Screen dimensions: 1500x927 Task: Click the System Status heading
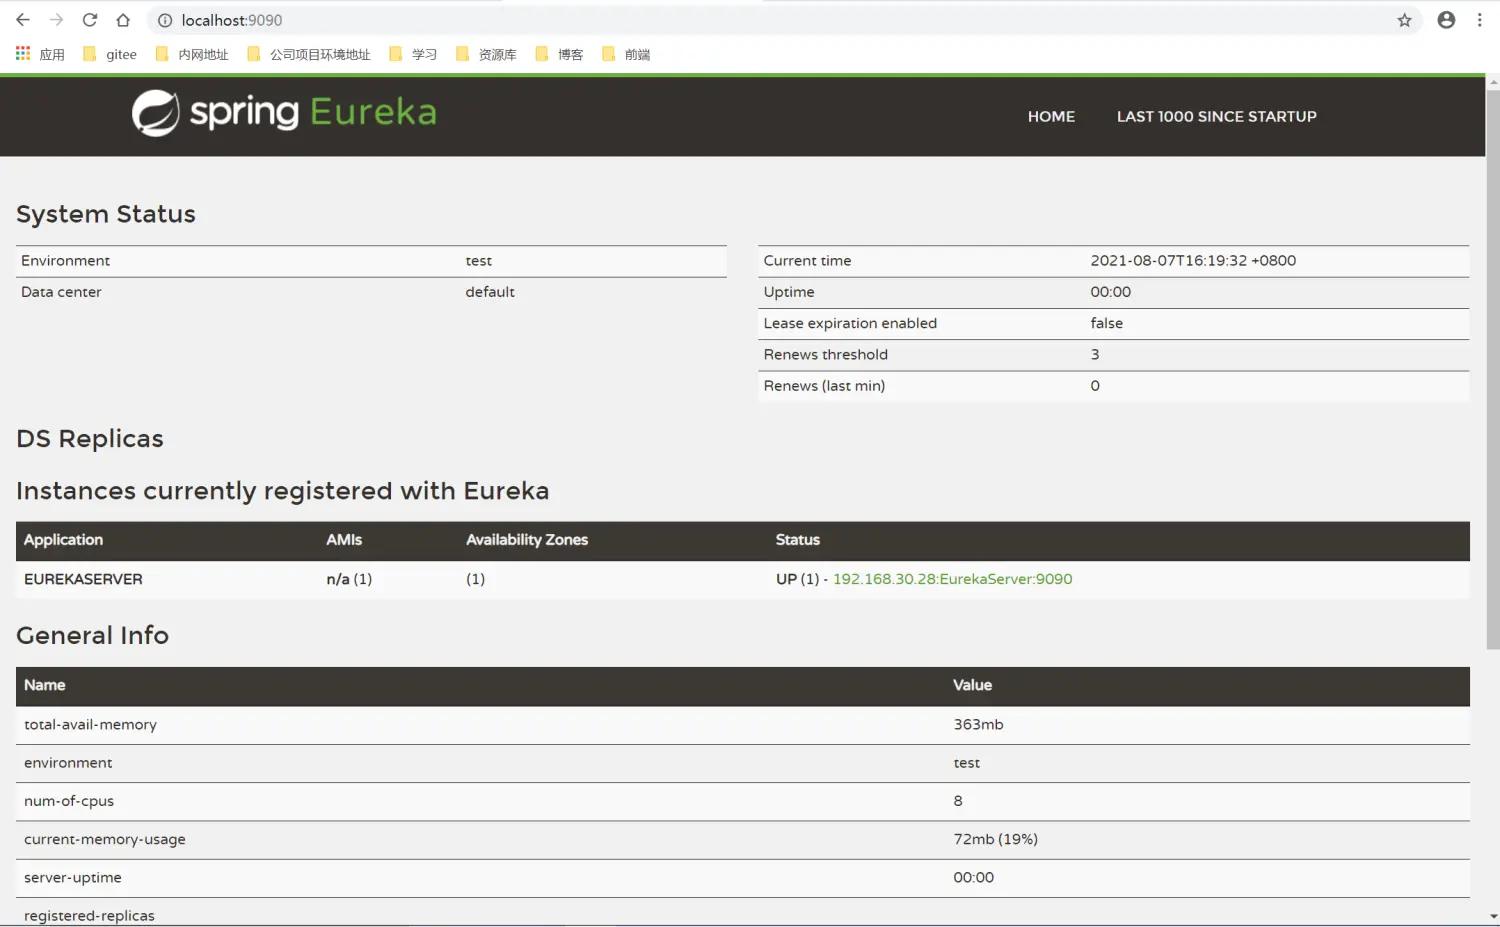pyautogui.click(x=106, y=214)
